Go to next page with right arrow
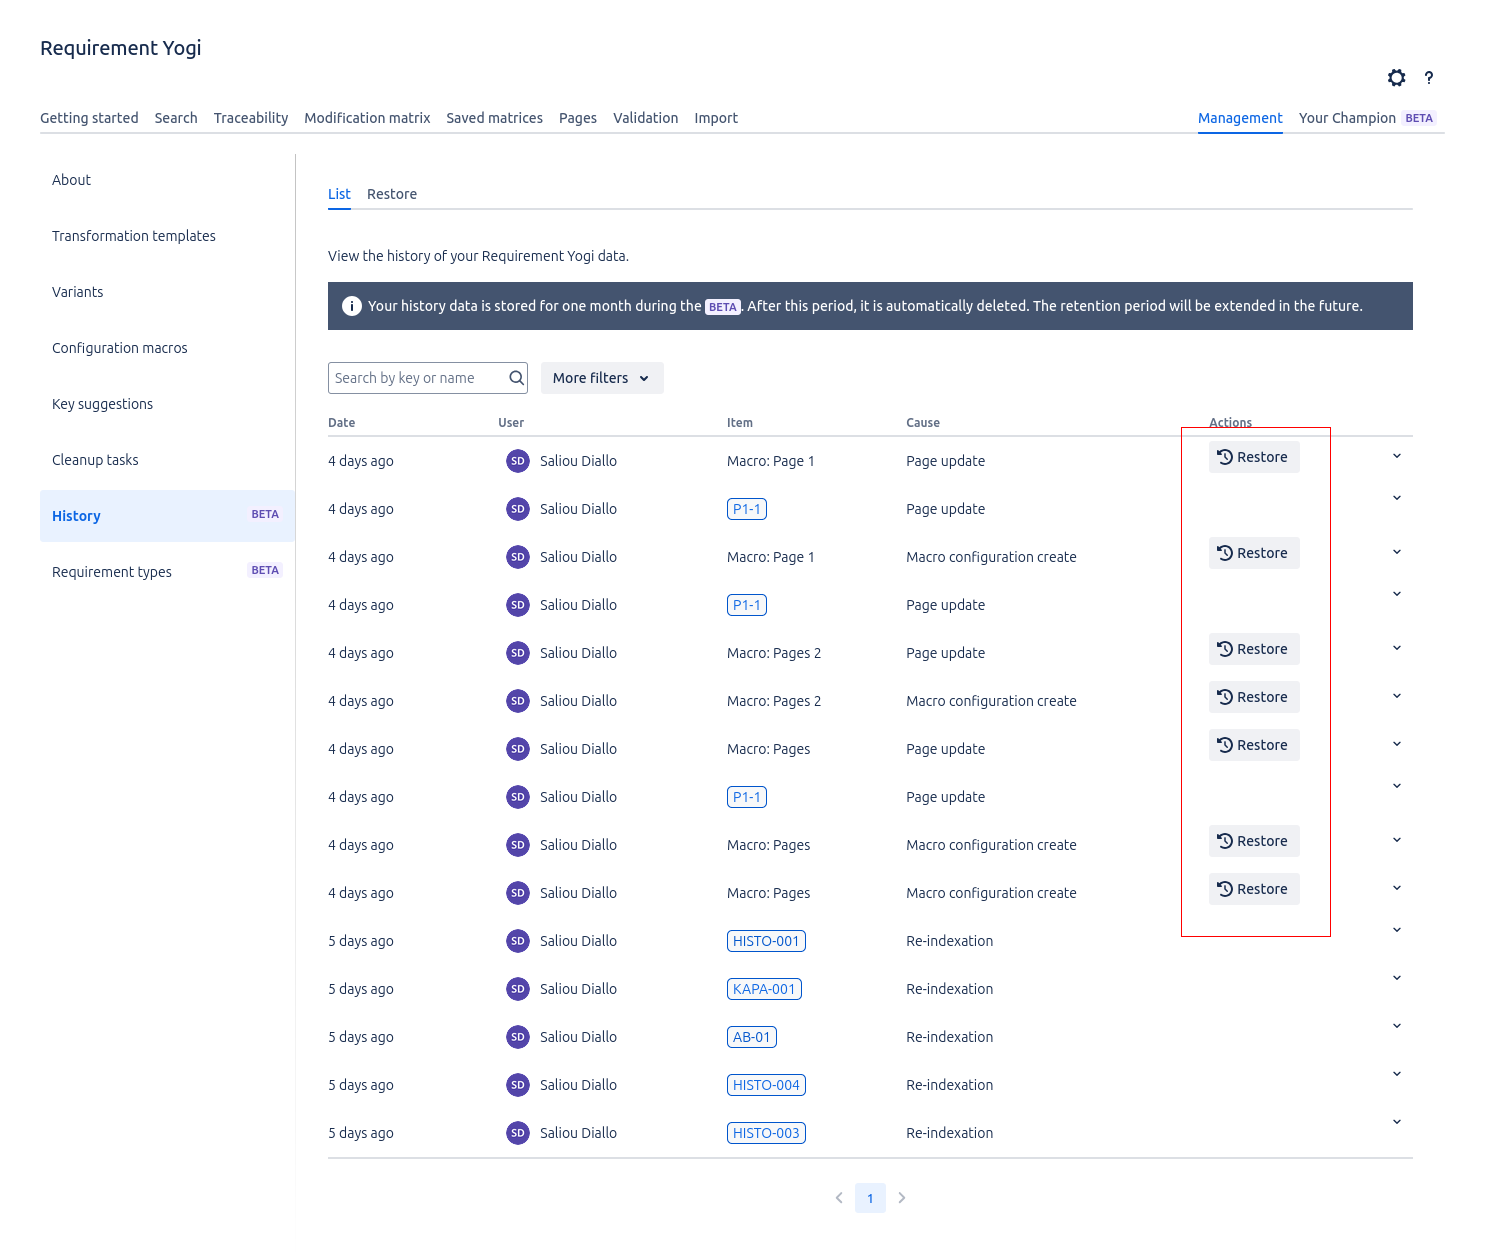Screen dimensions: 1485x1252 point(902,1198)
